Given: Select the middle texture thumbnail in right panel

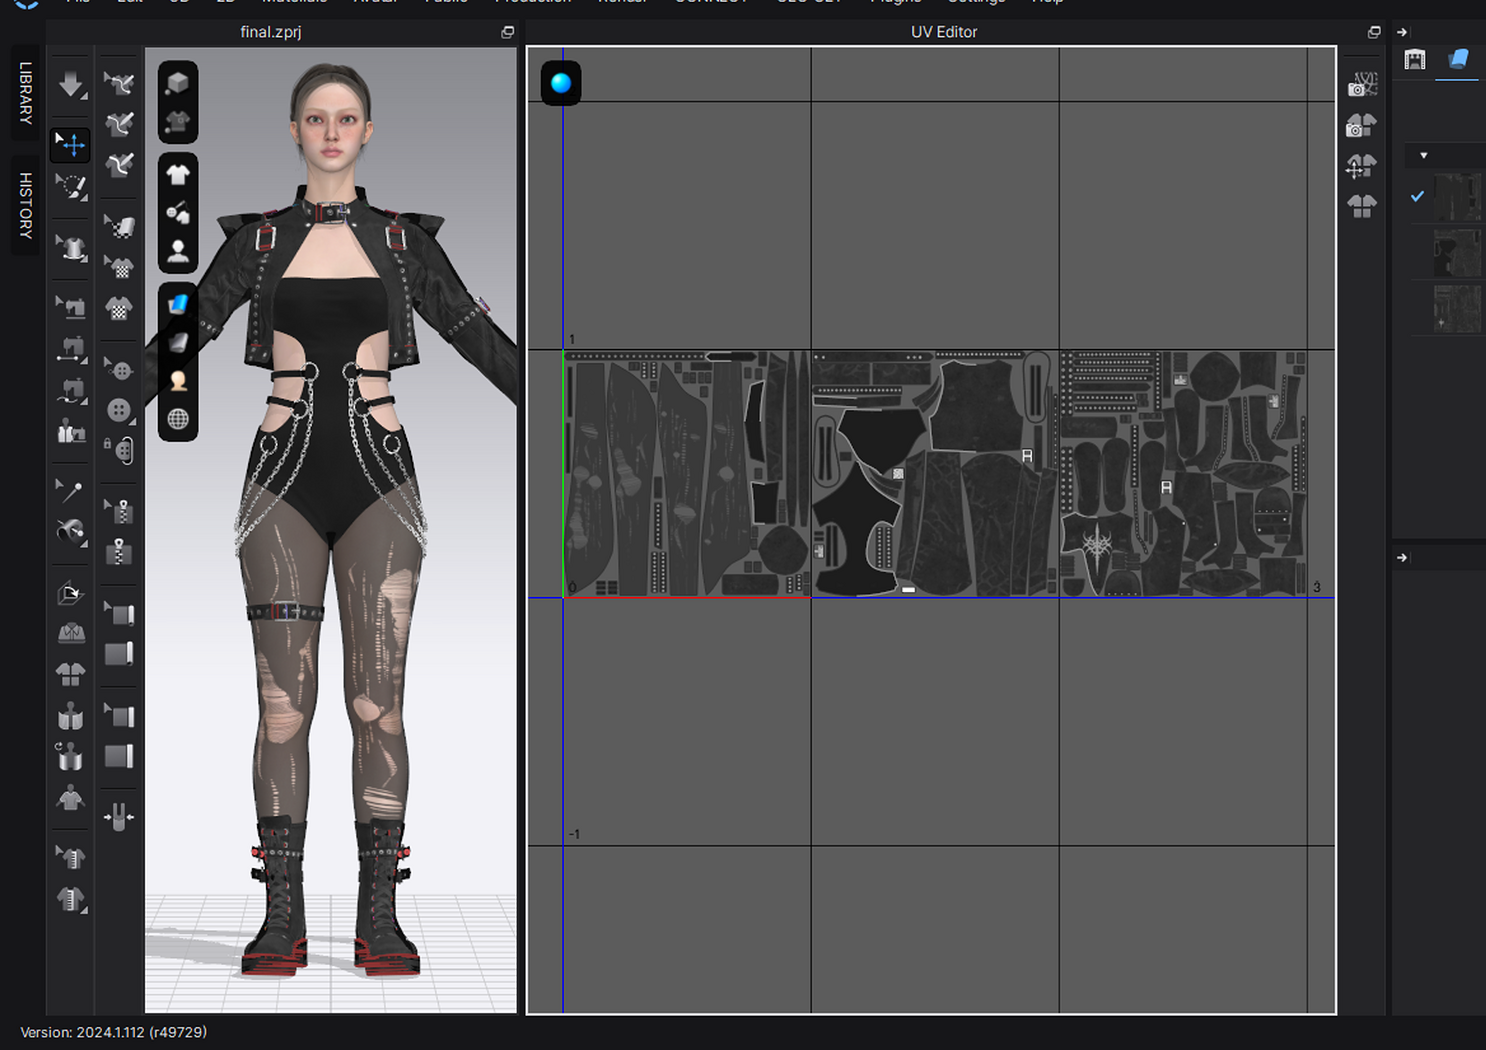Looking at the screenshot, I should tap(1457, 253).
